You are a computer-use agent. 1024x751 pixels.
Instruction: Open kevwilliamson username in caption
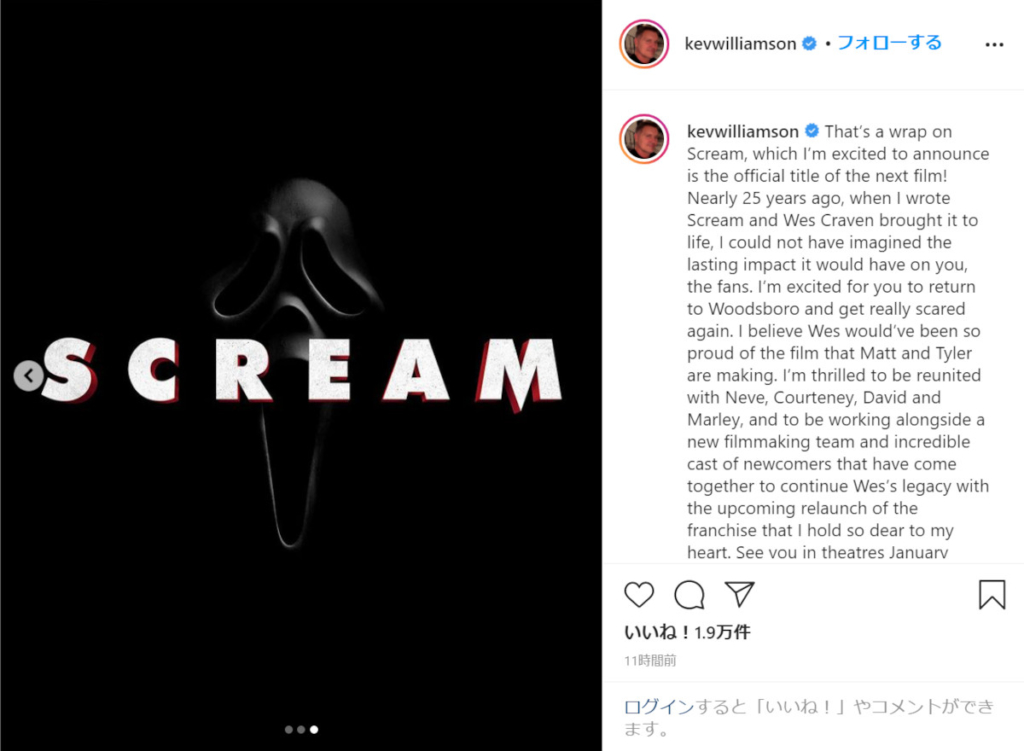click(743, 131)
